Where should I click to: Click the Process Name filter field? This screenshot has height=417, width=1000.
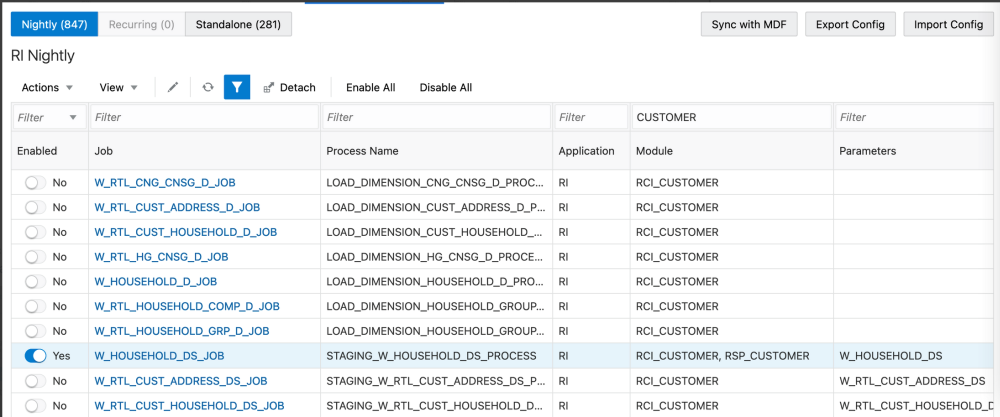pyautogui.click(x=436, y=117)
